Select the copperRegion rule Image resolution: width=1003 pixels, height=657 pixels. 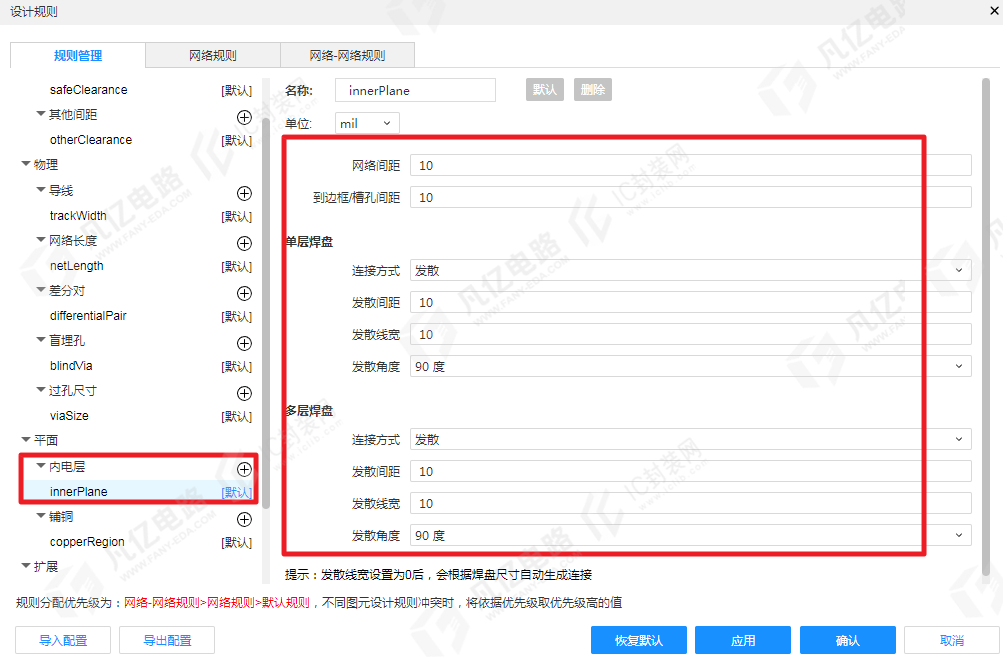point(87,541)
